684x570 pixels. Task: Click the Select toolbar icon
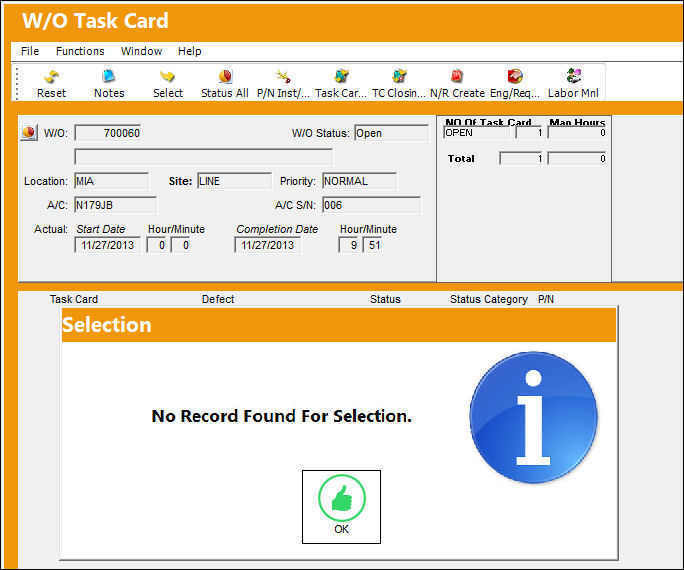click(168, 83)
